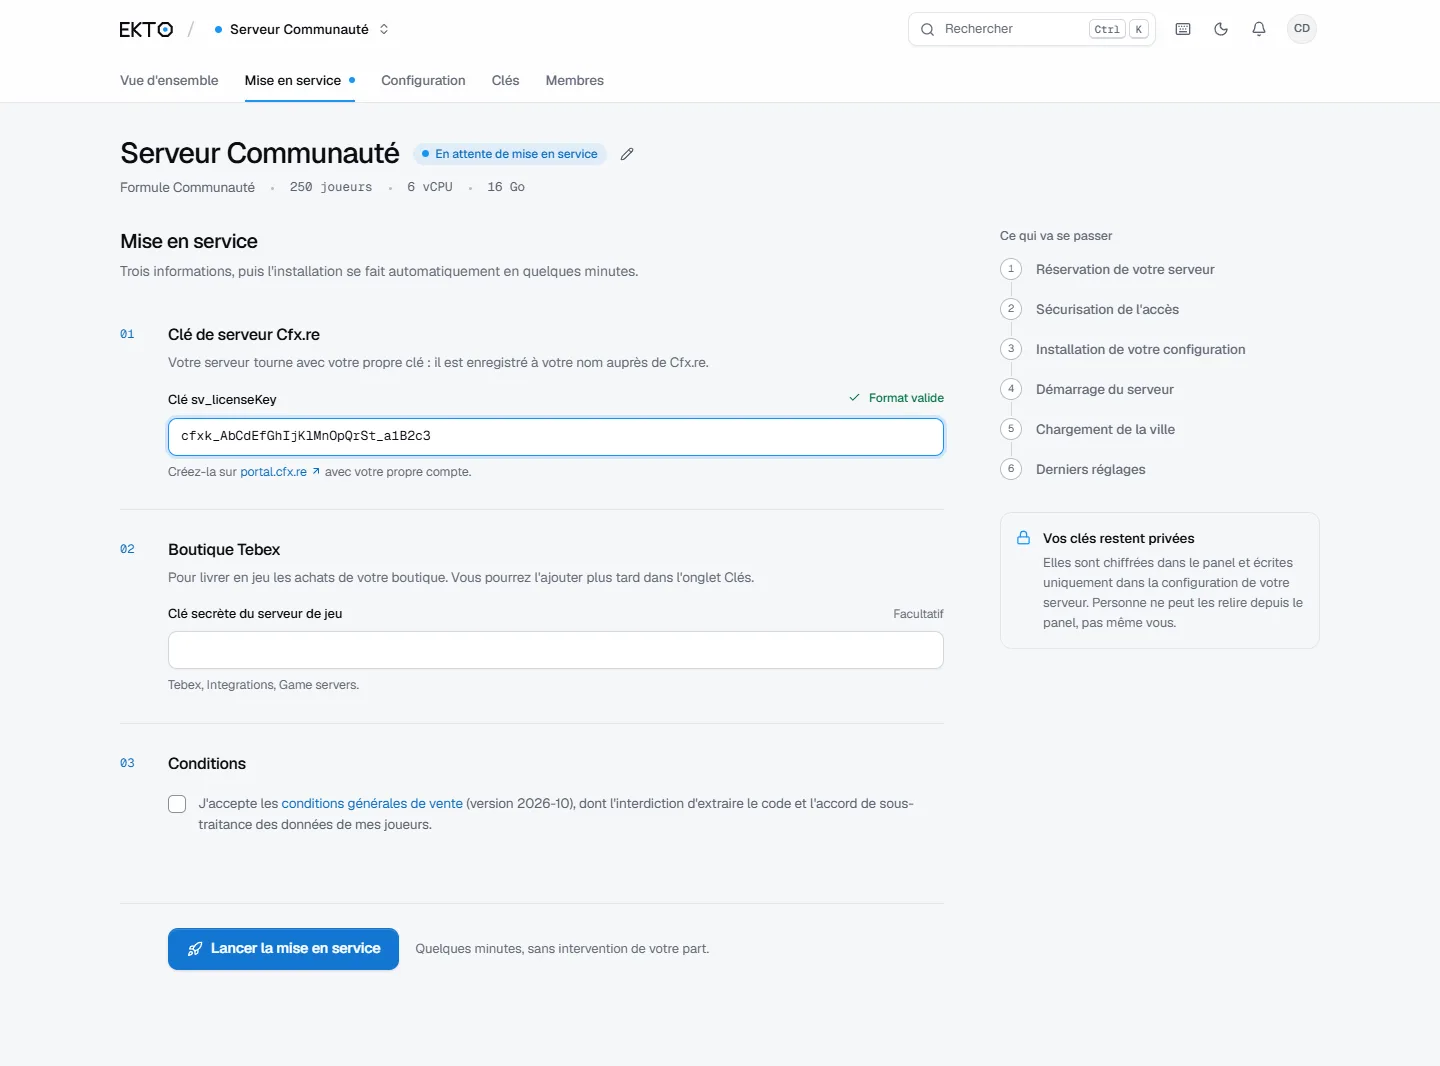1440x1066 pixels.
Task: Accept the conditions générales checkbox
Action: (177, 804)
